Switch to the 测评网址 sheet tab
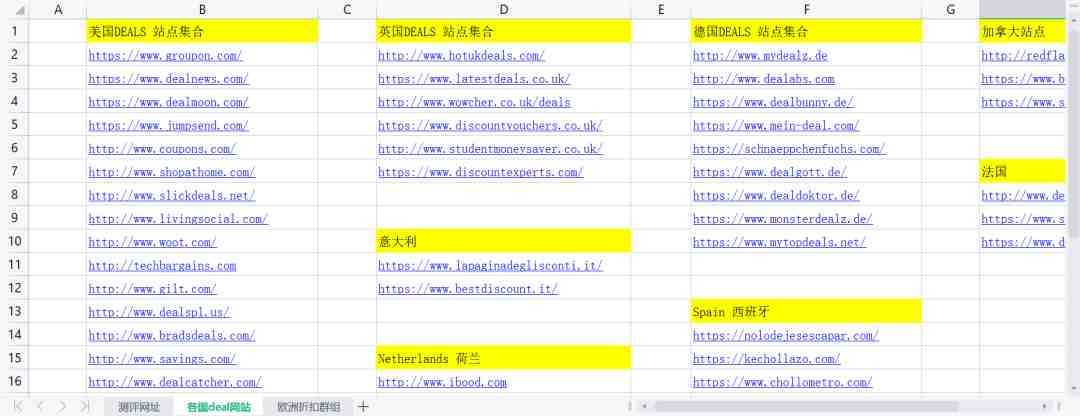 click(138, 407)
